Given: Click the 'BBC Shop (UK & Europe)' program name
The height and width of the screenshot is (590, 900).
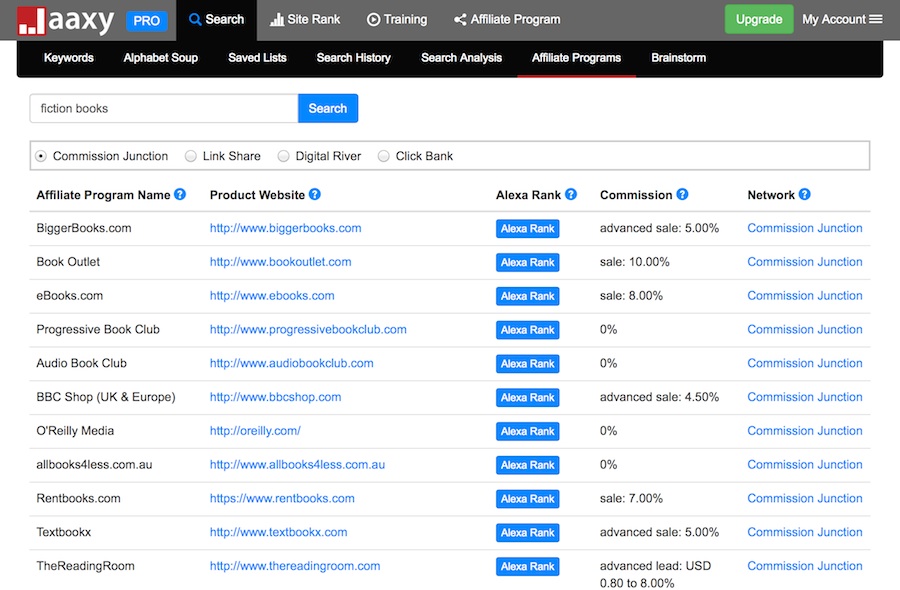Looking at the screenshot, I should tap(106, 398).
